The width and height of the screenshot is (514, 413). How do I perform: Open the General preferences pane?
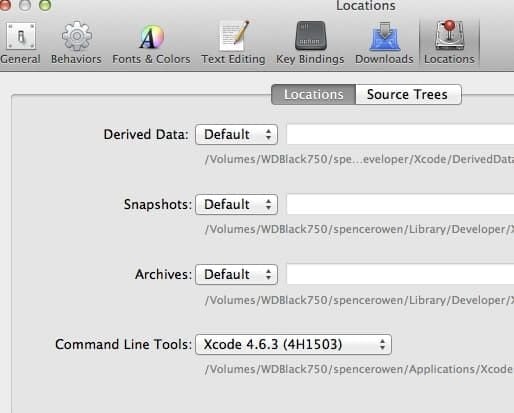point(20,43)
